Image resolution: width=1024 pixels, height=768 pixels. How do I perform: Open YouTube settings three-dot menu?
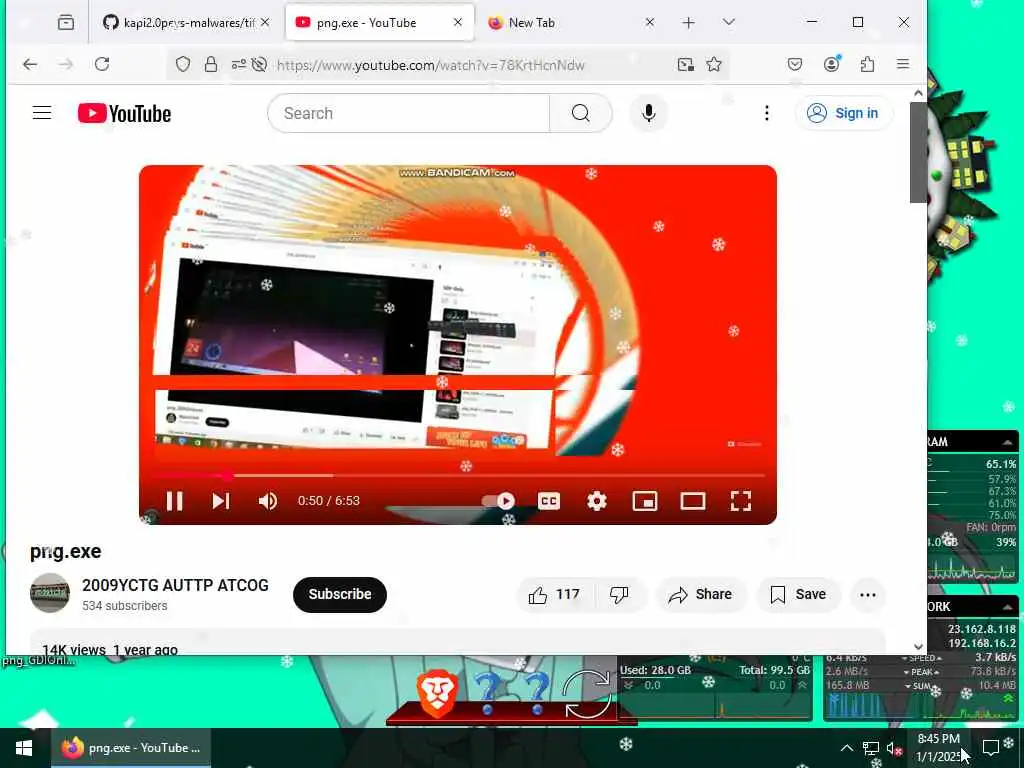tap(767, 113)
